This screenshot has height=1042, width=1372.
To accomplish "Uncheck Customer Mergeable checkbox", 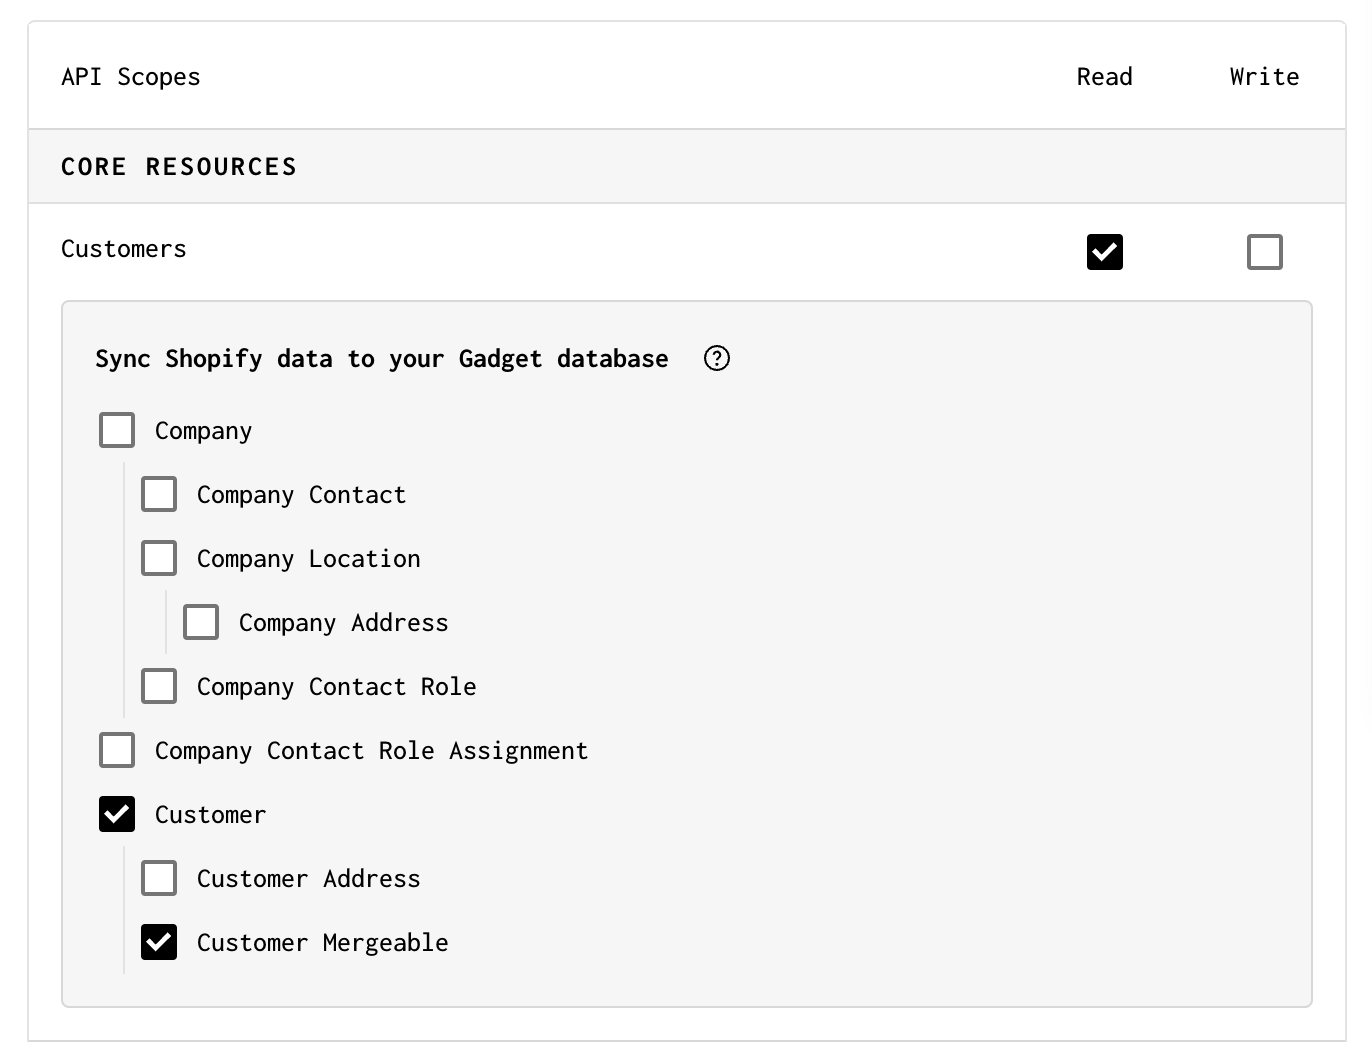I will coord(159,942).
